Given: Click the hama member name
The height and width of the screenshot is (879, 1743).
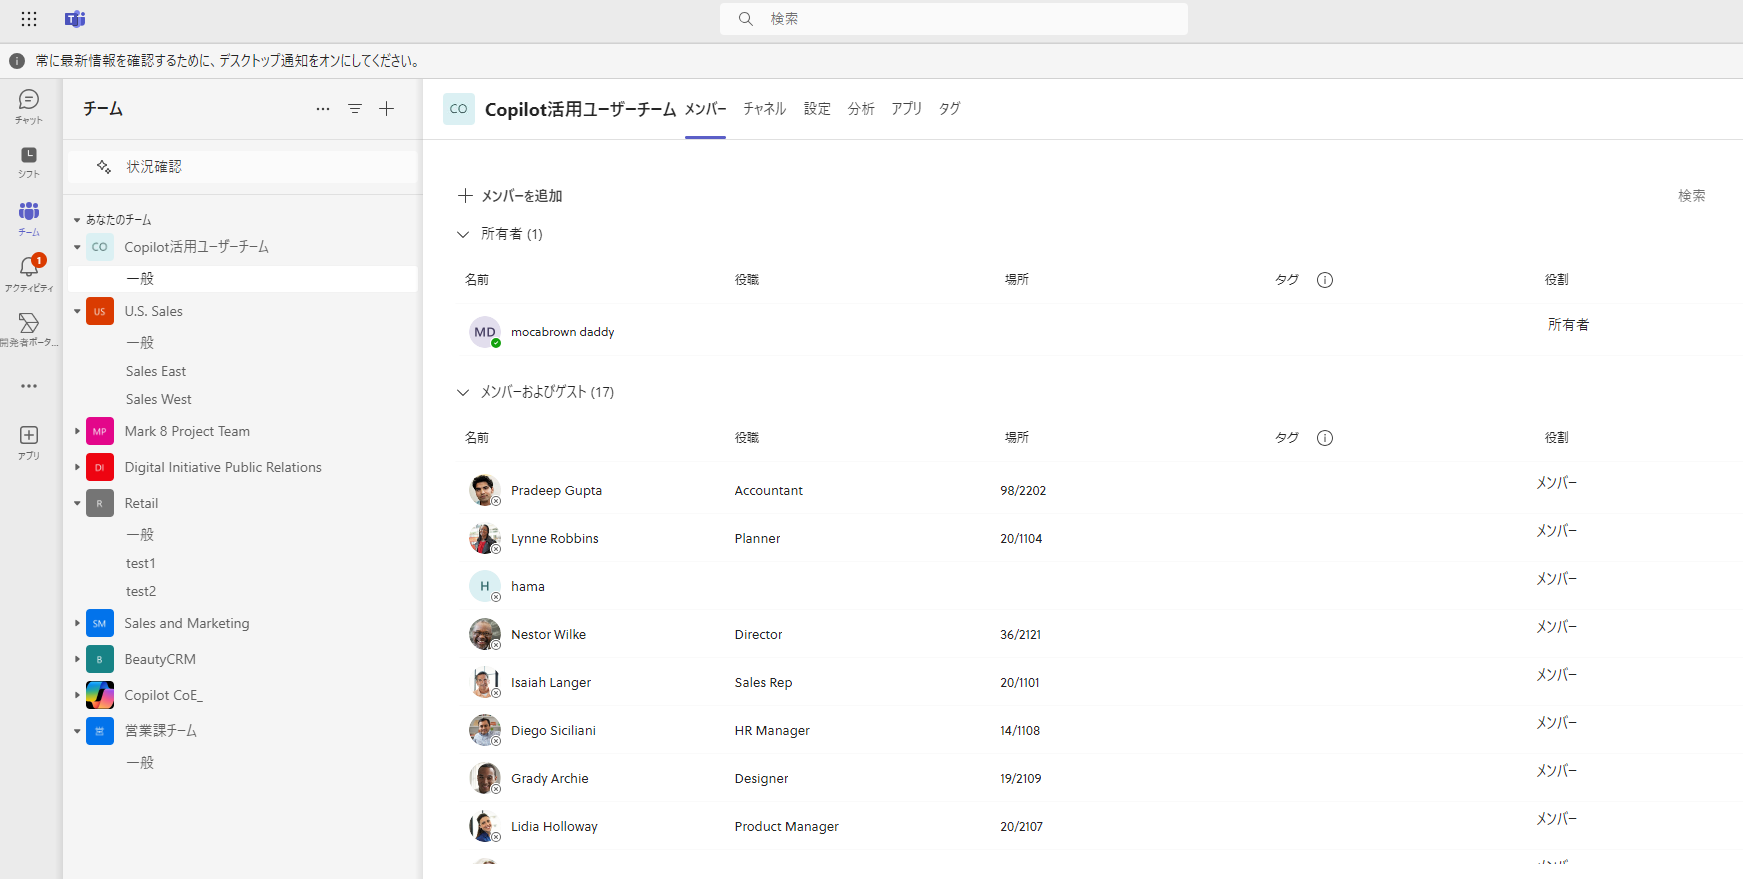Looking at the screenshot, I should point(528,587).
